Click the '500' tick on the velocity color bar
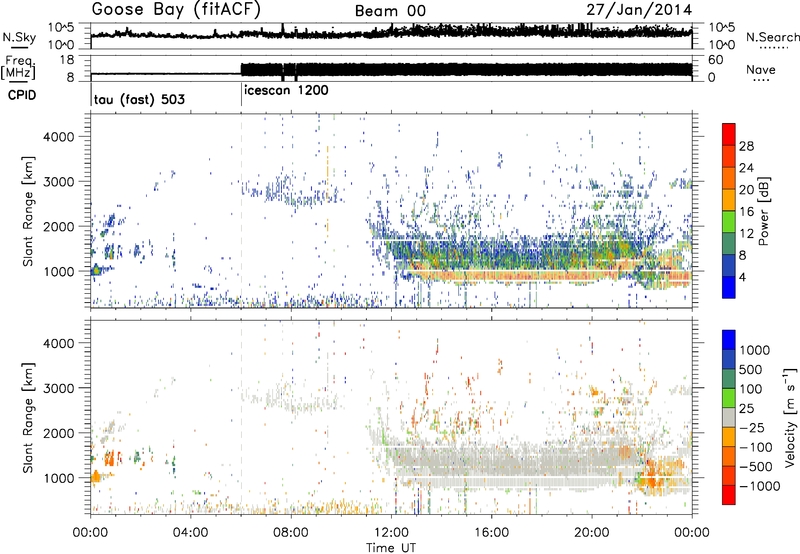Screen dimensions: 800x554 tap(749, 369)
